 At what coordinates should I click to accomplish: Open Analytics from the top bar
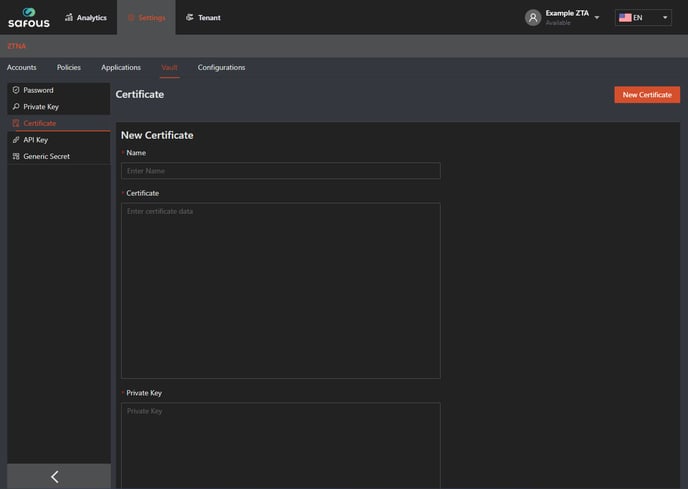click(86, 18)
